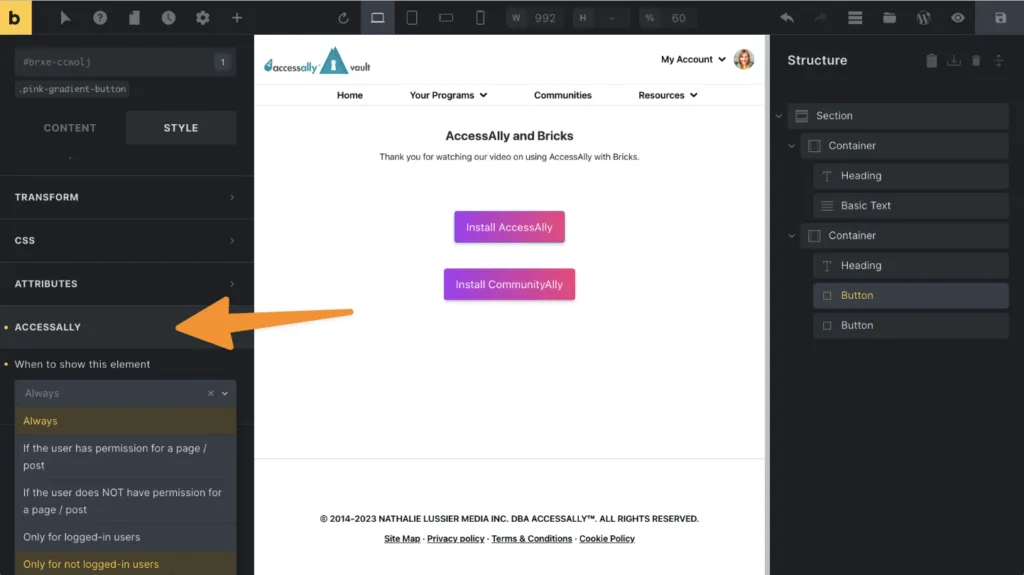Open the help question mark icon
Screen dimensions: 1024x575
[x=100, y=18]
